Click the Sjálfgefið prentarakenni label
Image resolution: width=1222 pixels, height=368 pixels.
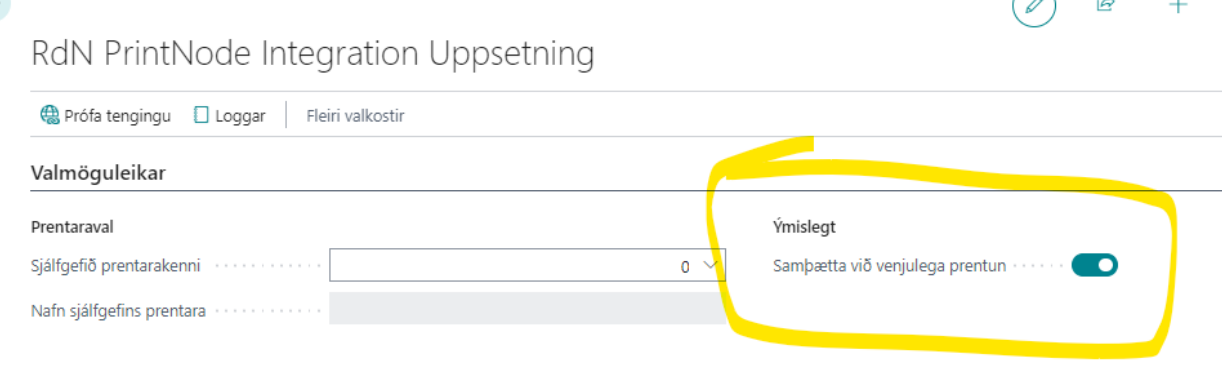(x=116, y=266)
